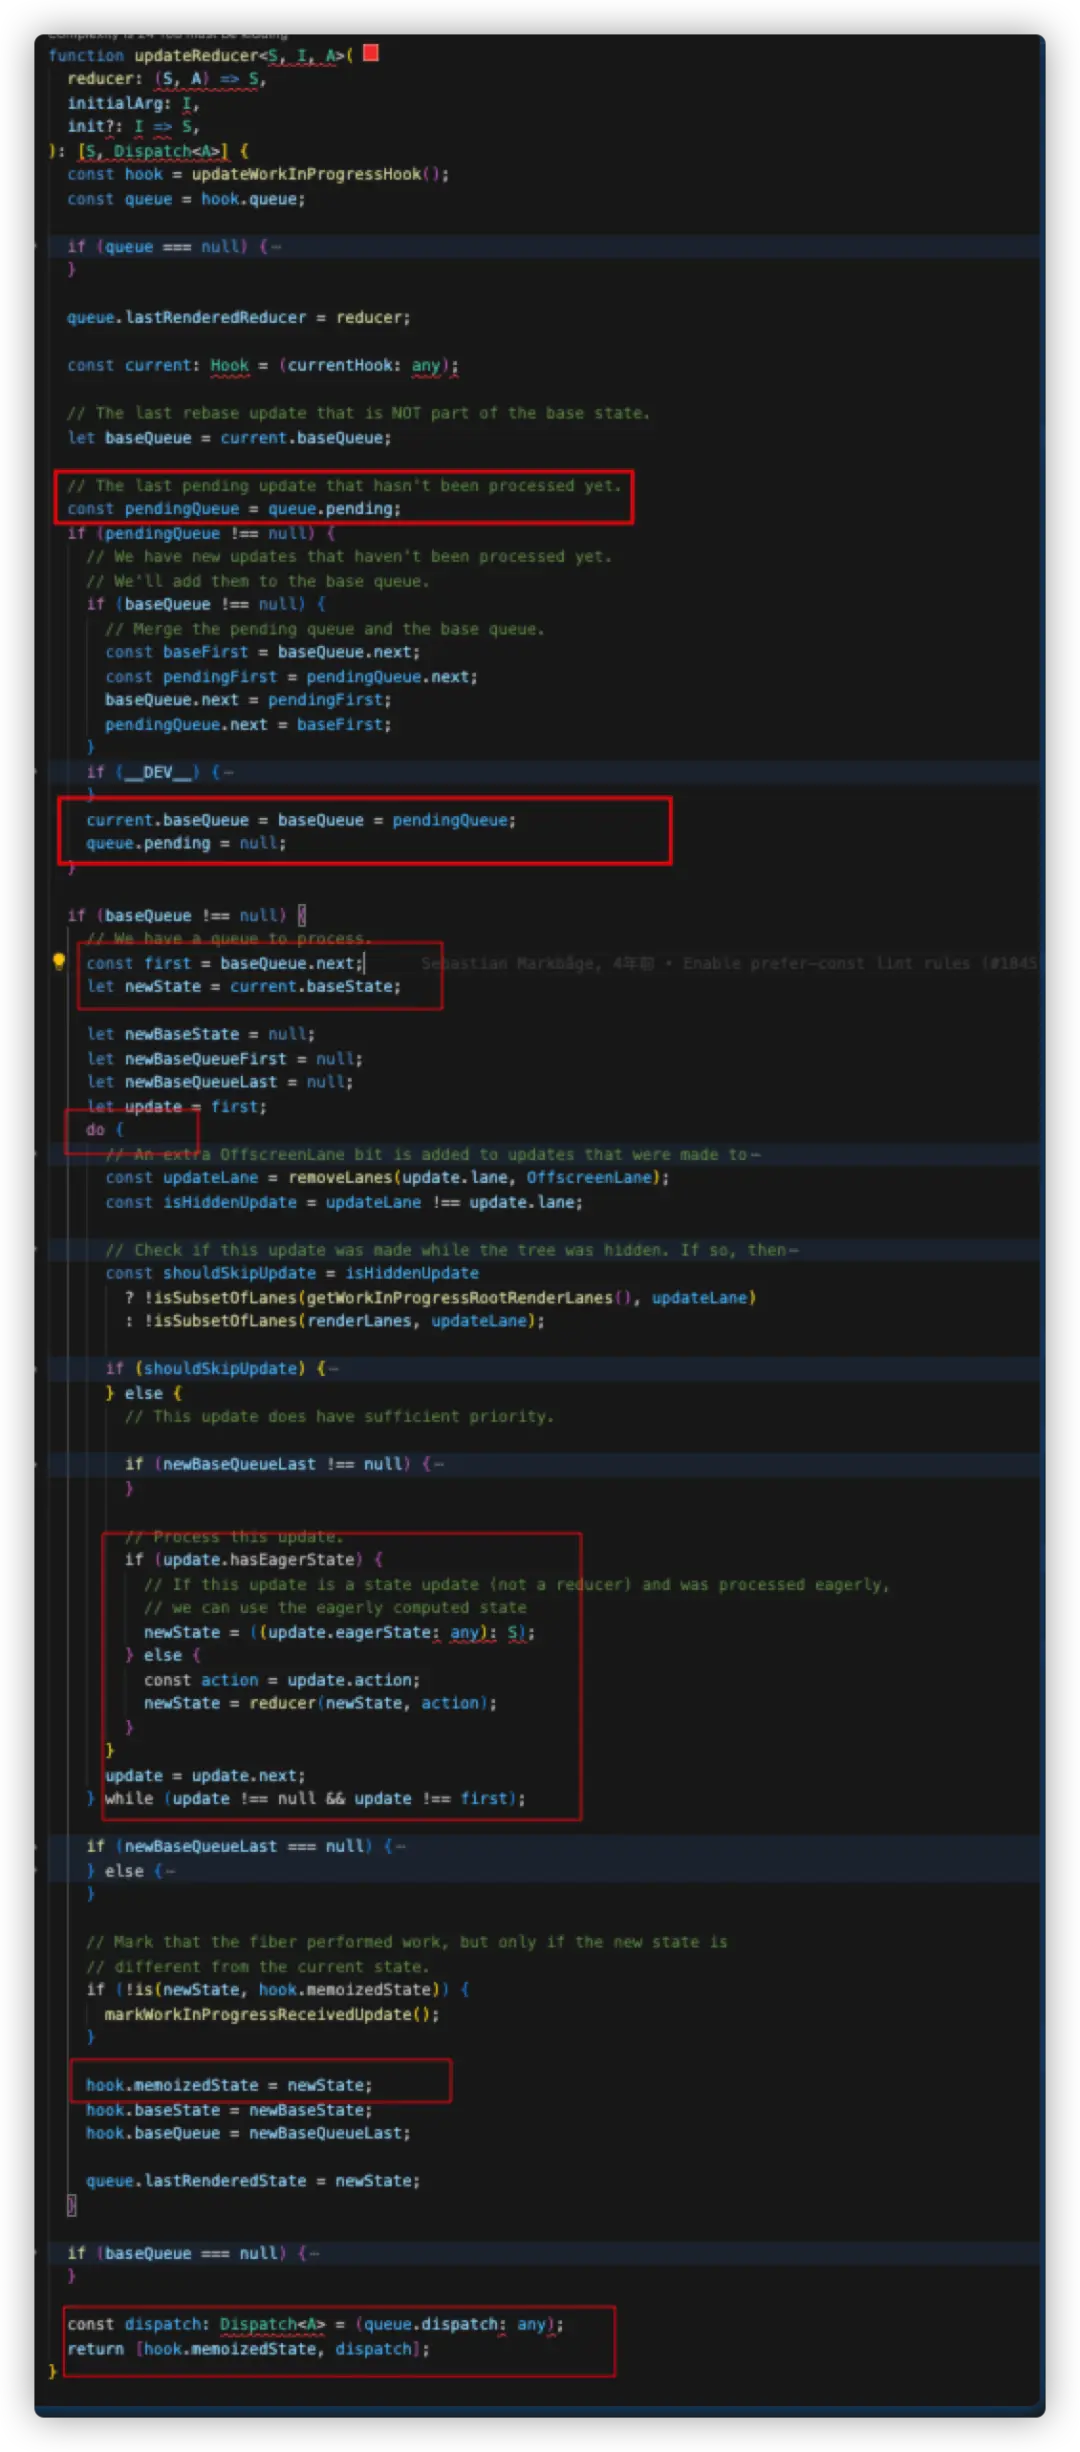Click 'let baseQueue = current.baseQueue;' line
The width and height of the screenshot is (1080, 2452).
(x=229, y=438)
